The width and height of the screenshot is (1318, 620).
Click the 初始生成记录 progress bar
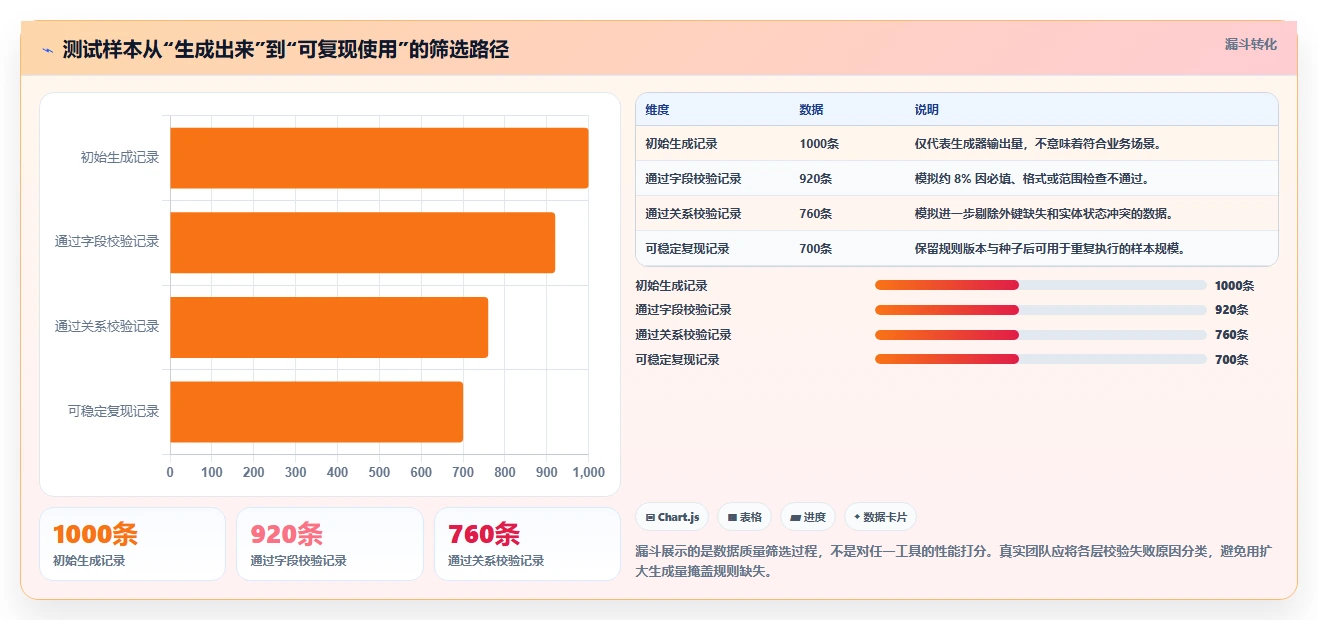click(1040, 285)
